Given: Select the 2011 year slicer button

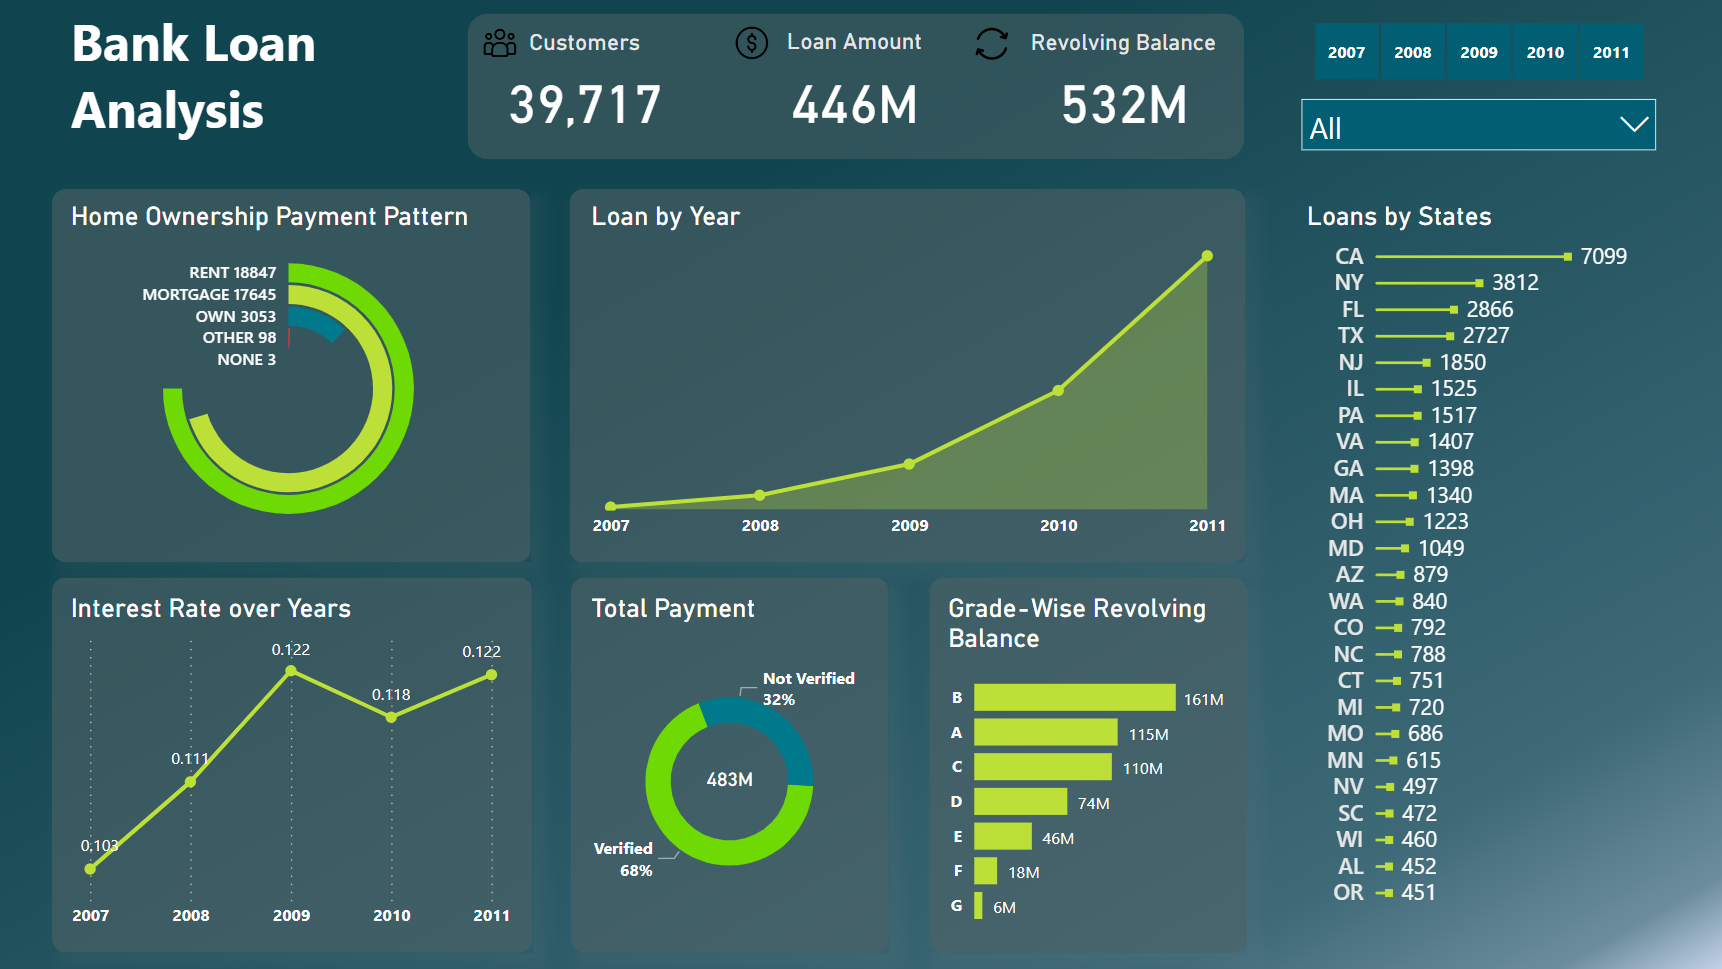Looking at the screenshot, I should pos(1611,51).
